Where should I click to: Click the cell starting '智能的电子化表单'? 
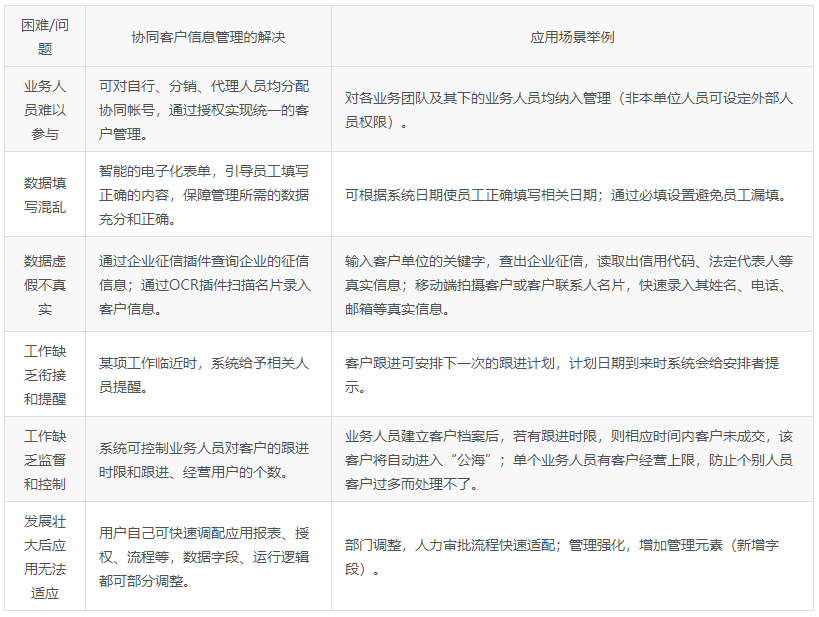pos(208,194)
